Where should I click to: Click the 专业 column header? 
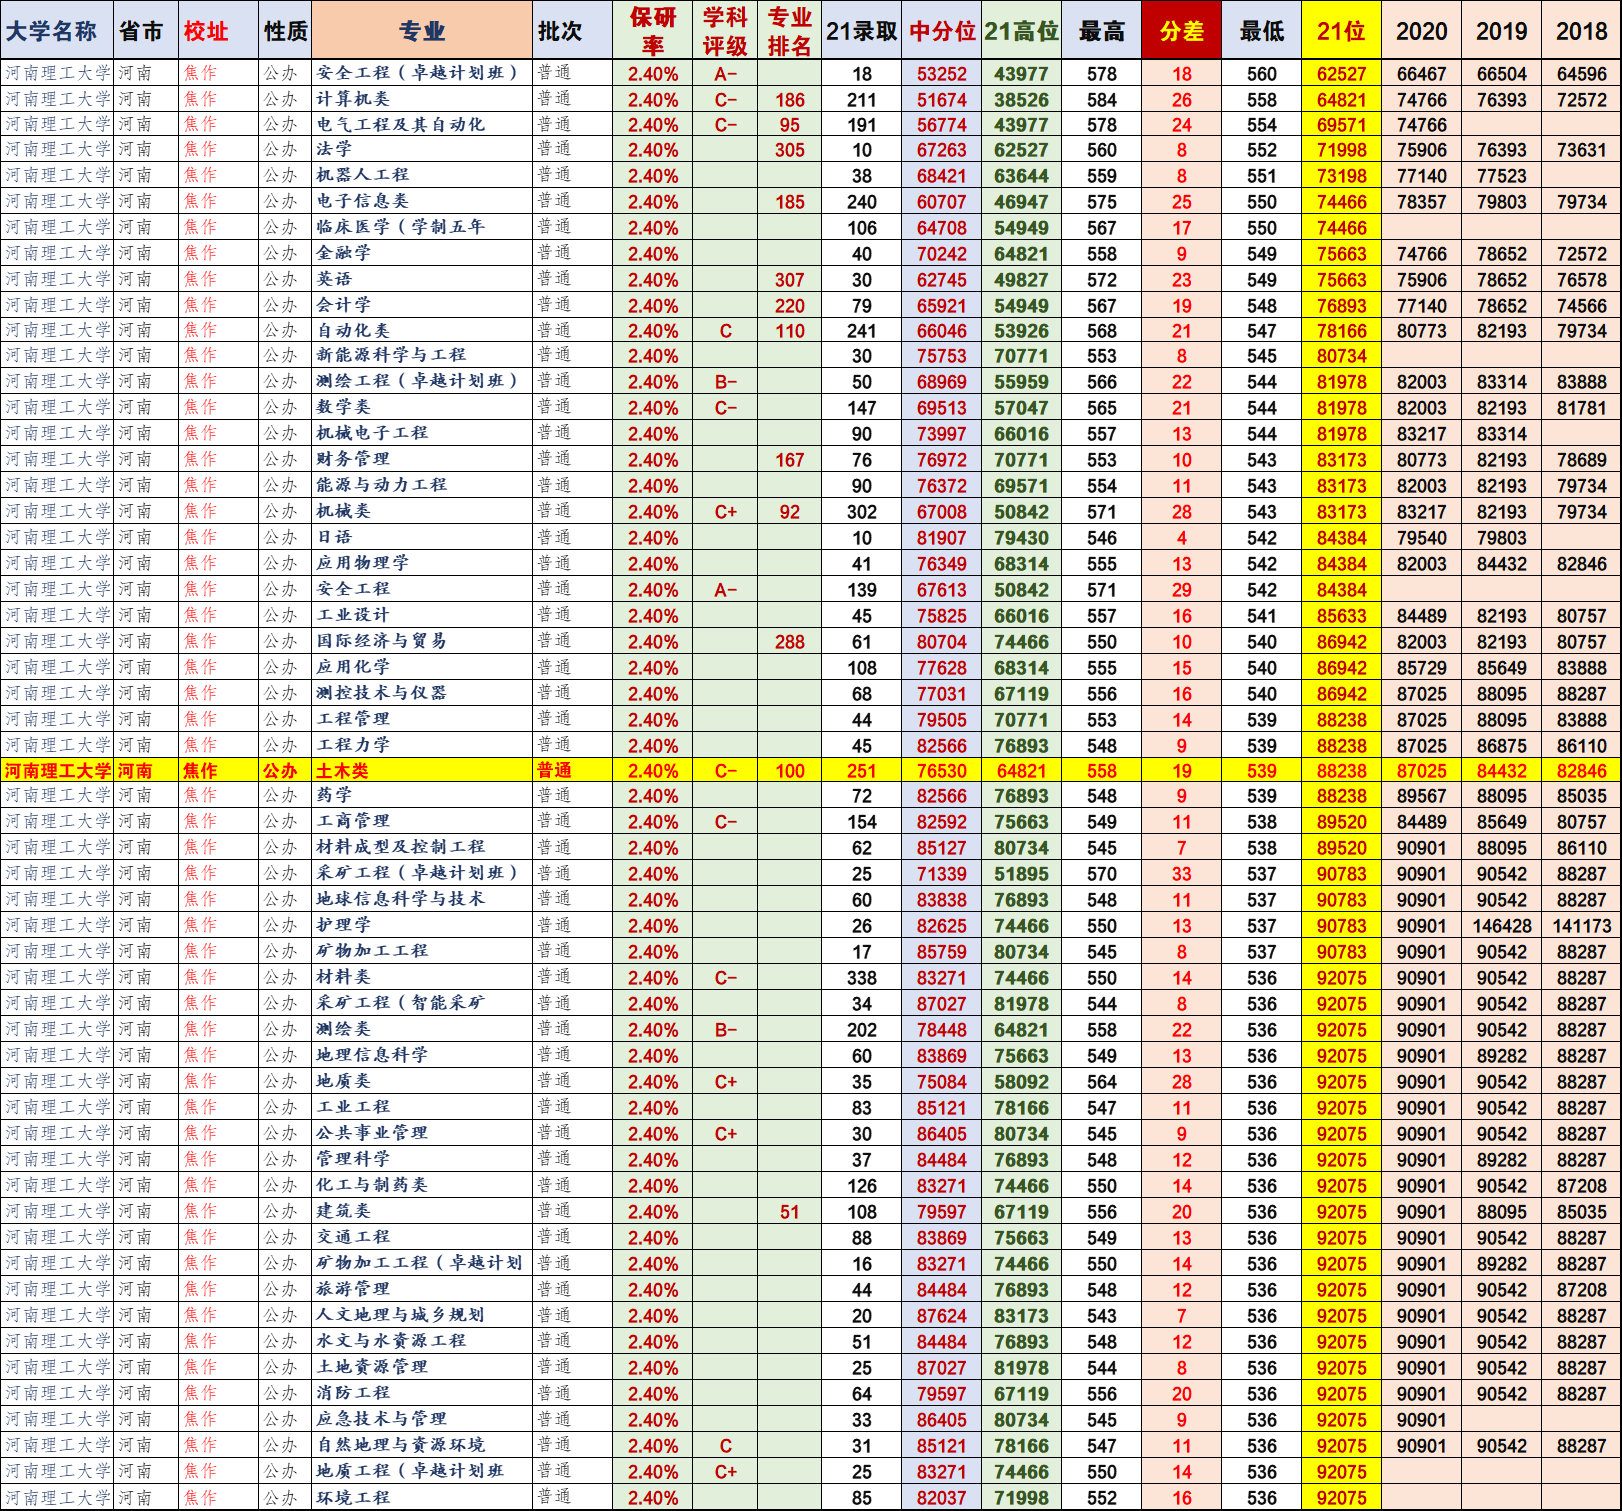click(x=422, y=31)
